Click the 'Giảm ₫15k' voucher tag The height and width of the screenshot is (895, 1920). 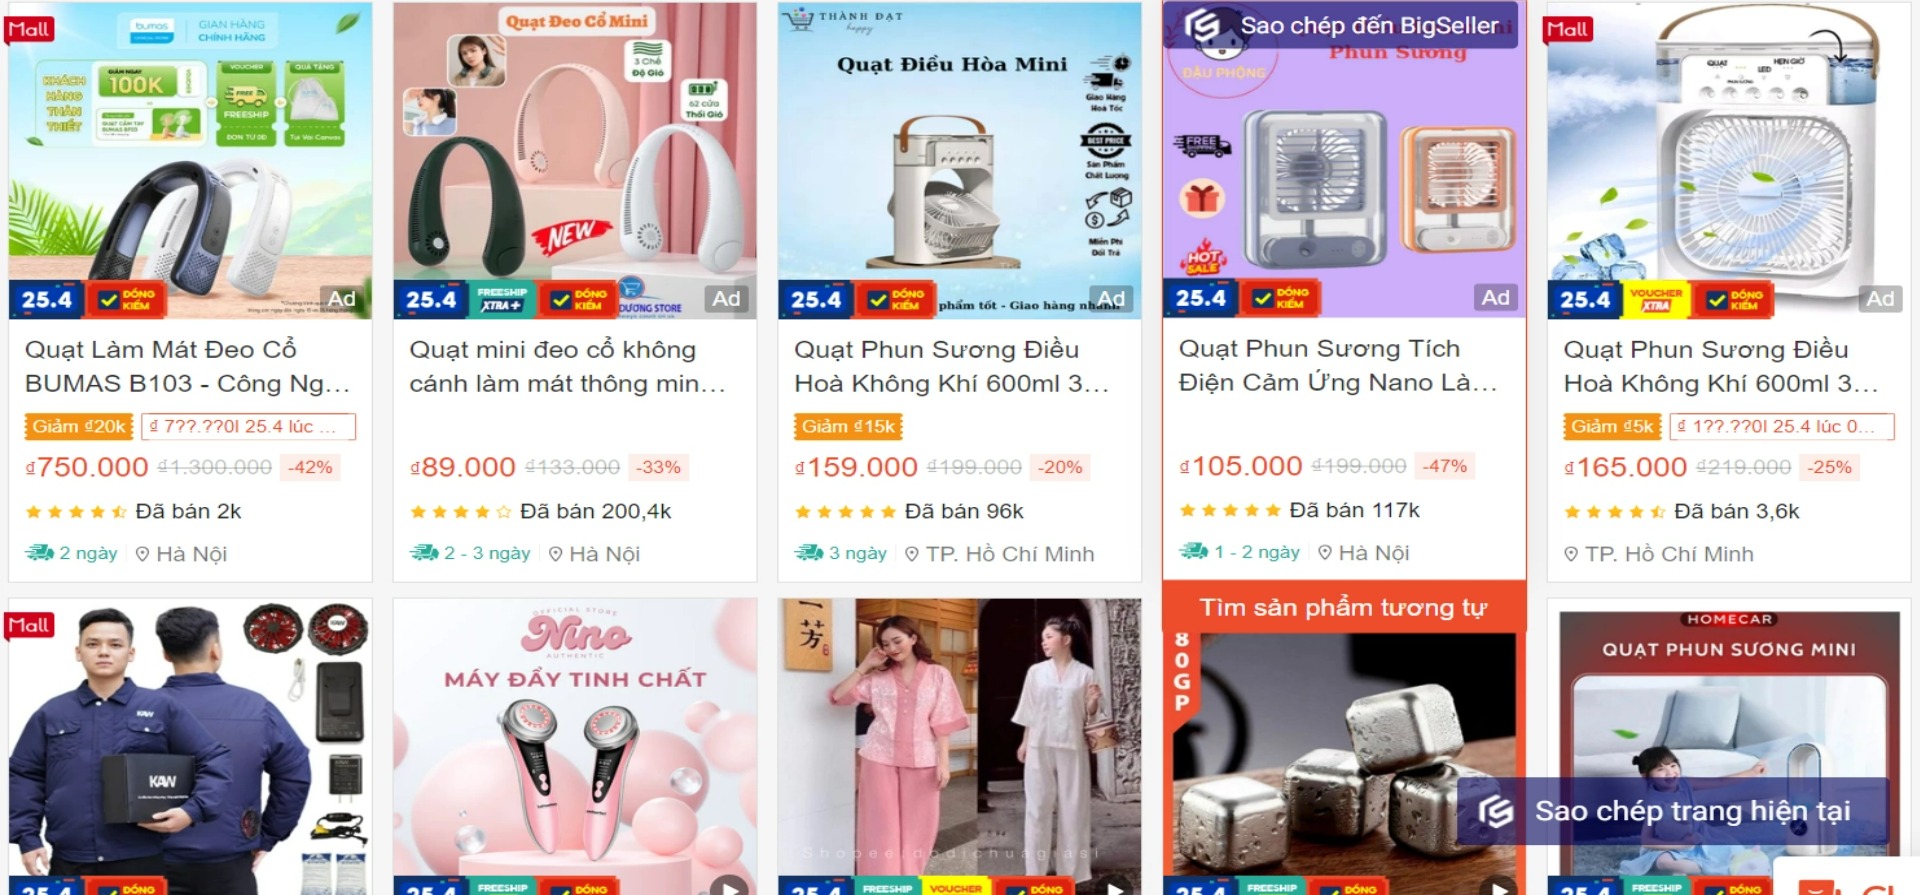click(x=848, y=426)
